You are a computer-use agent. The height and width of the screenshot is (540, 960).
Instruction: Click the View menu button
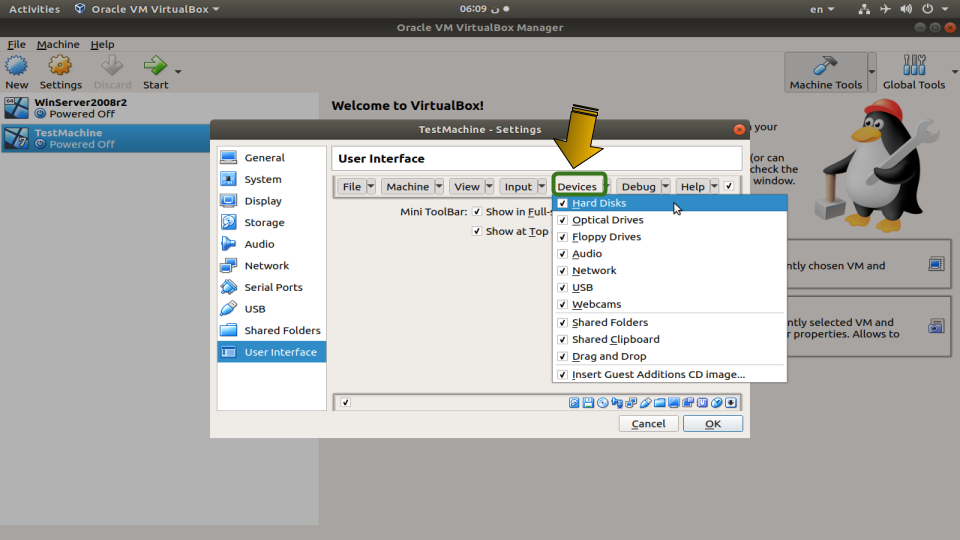(x=467, y=186)
